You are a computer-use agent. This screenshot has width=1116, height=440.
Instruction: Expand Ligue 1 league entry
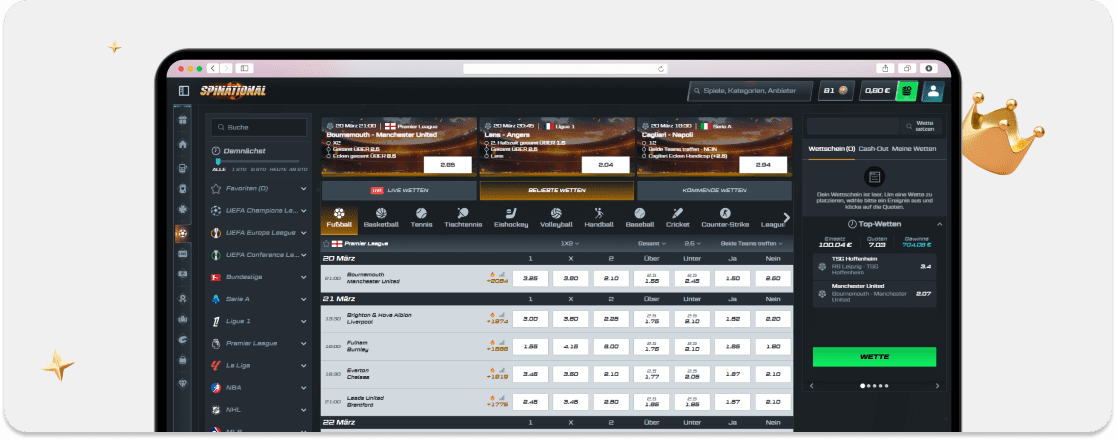click(304, 321)
